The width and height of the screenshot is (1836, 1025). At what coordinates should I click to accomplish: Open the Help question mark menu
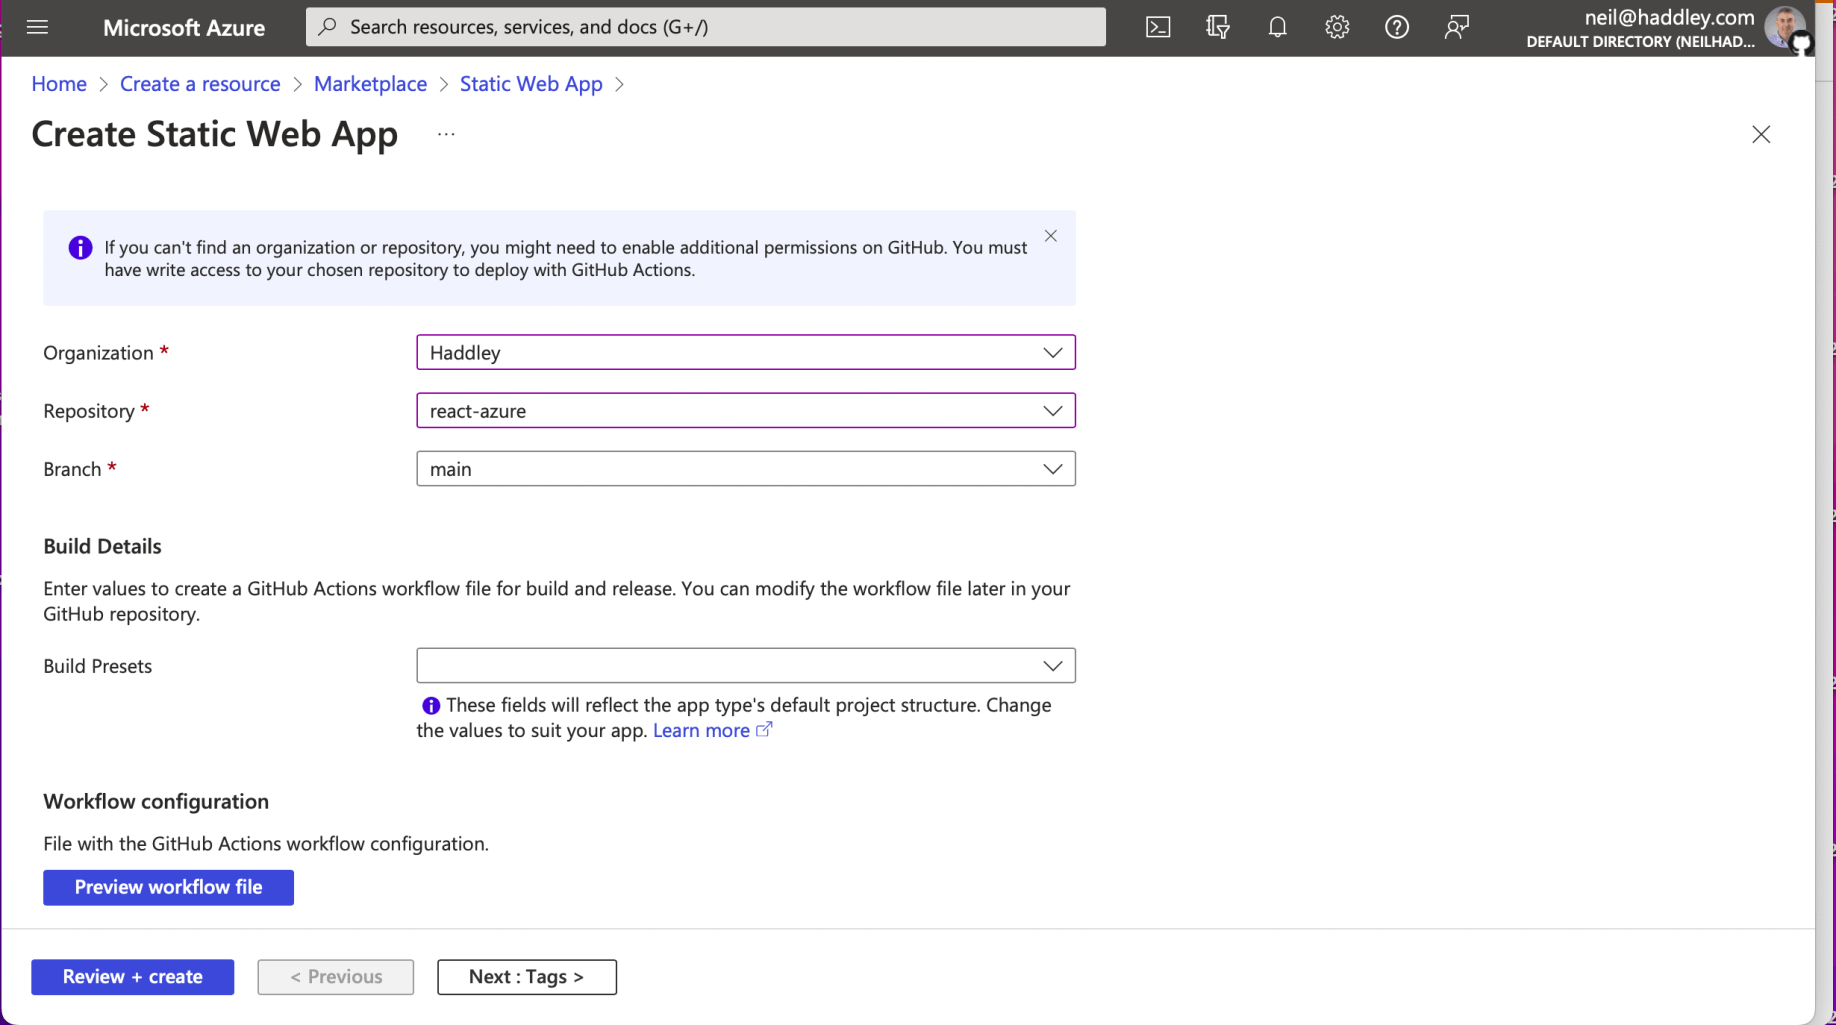pos(1397,27)
